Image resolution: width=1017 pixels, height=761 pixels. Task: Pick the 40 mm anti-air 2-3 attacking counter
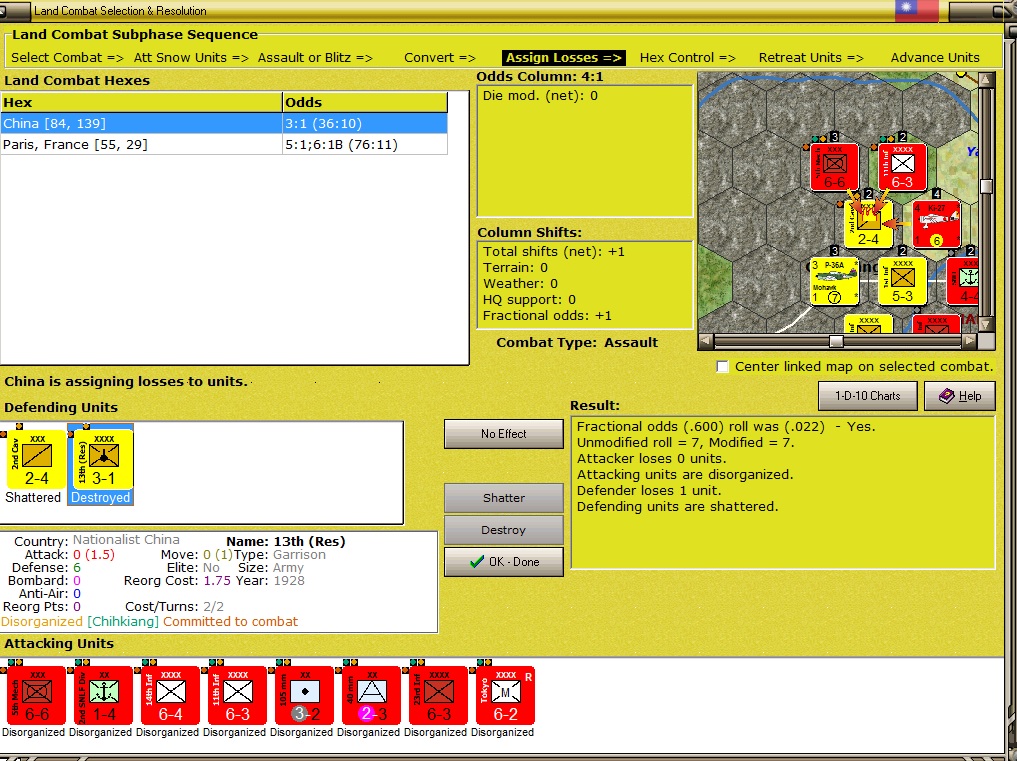[372, 695]
